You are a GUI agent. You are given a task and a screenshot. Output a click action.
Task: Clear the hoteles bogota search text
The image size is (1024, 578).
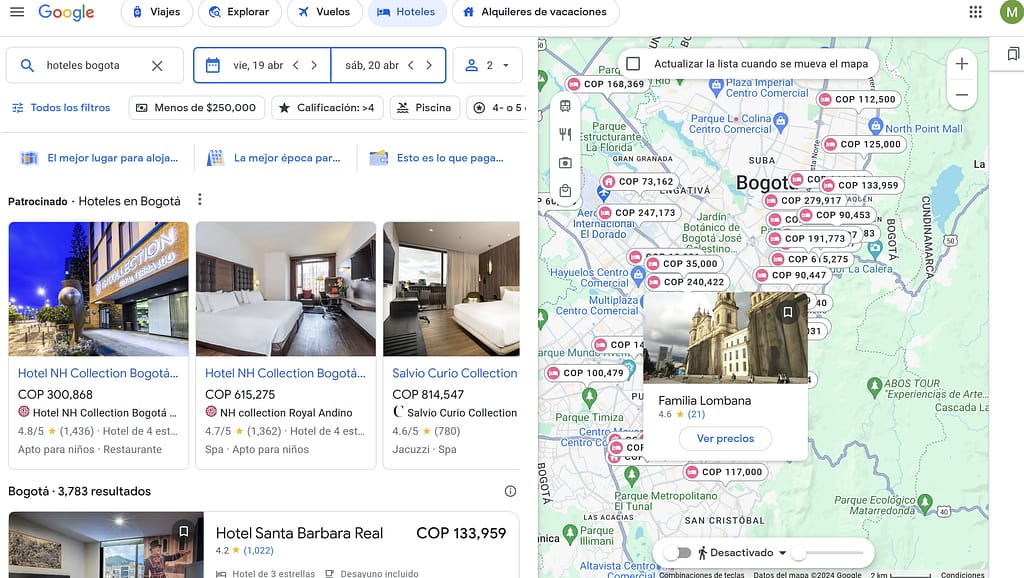(157, 65)
